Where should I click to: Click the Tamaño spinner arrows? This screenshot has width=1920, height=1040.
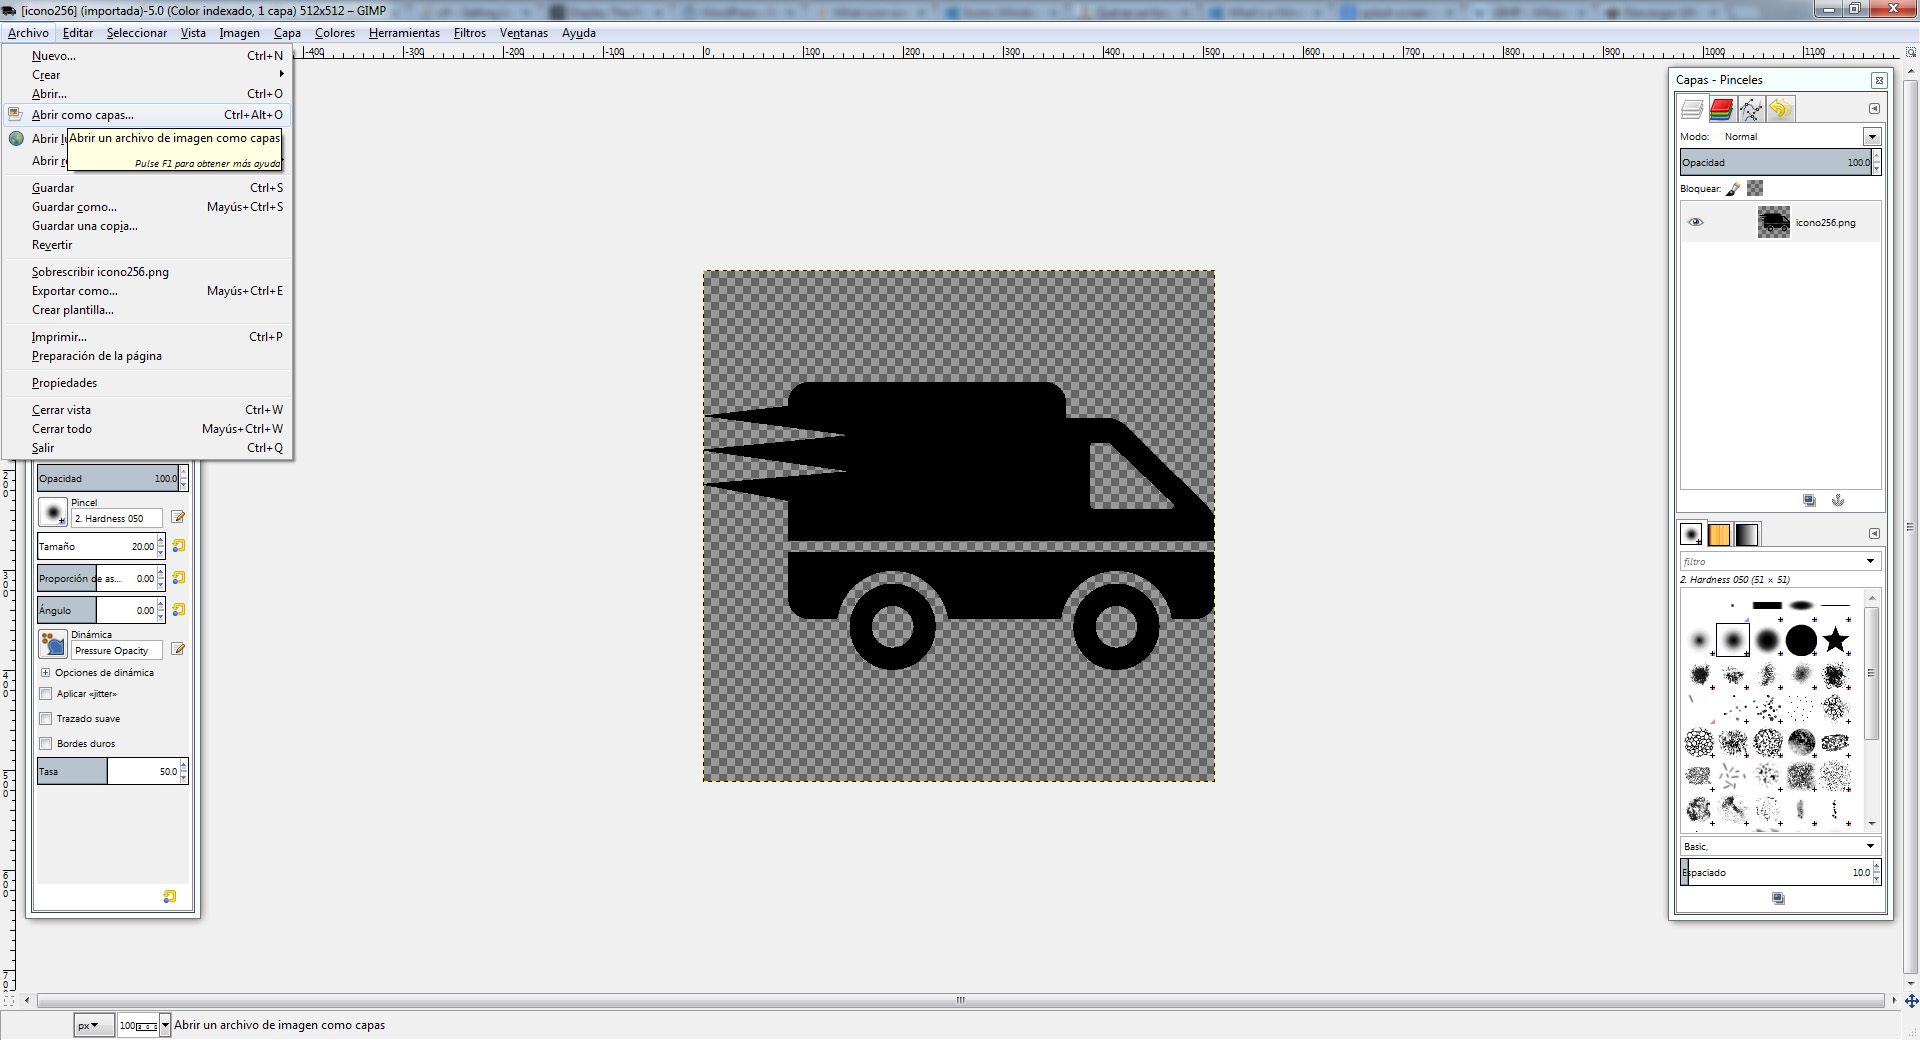[161, 546]
